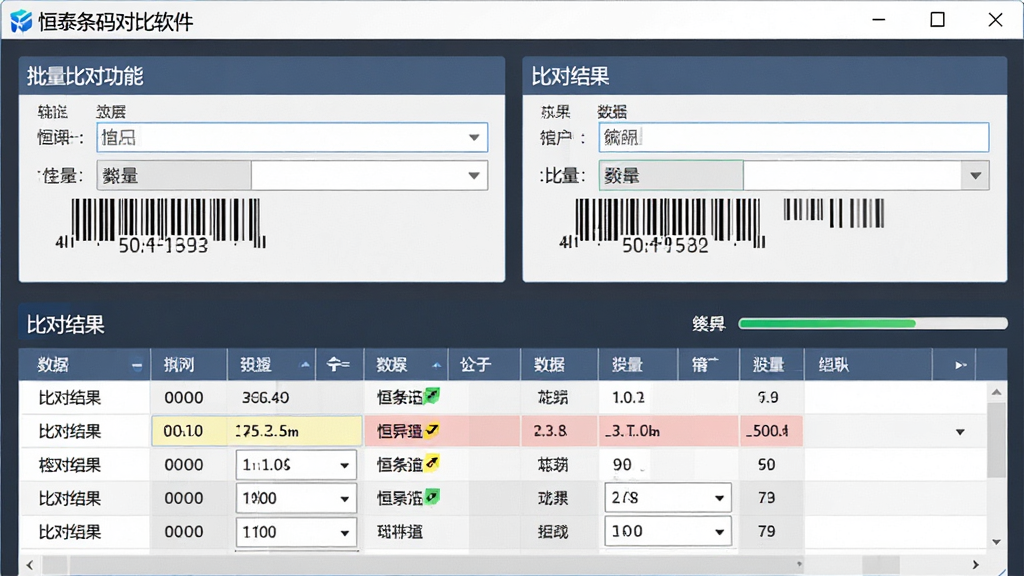Click the 50:4-1393 barcode image

coord(161,225)
